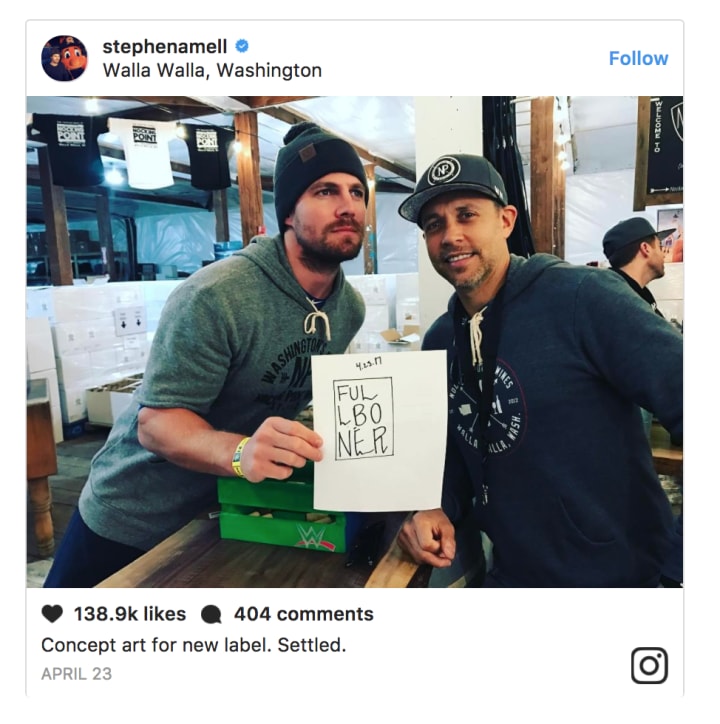The image size is (720, 724).
Task: Open the Walla Walla, Washington location
Action: coord(212,71)
